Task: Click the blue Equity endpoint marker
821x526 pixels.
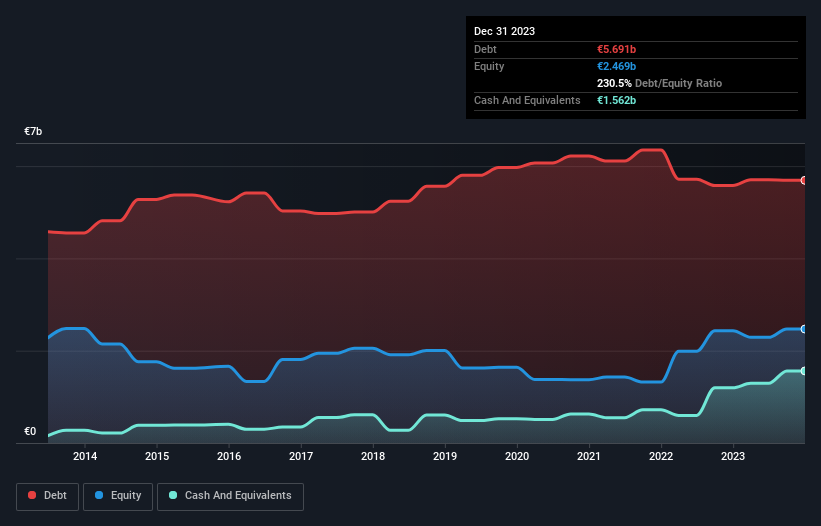Action: pyautogui.click(x=804, y=329)
